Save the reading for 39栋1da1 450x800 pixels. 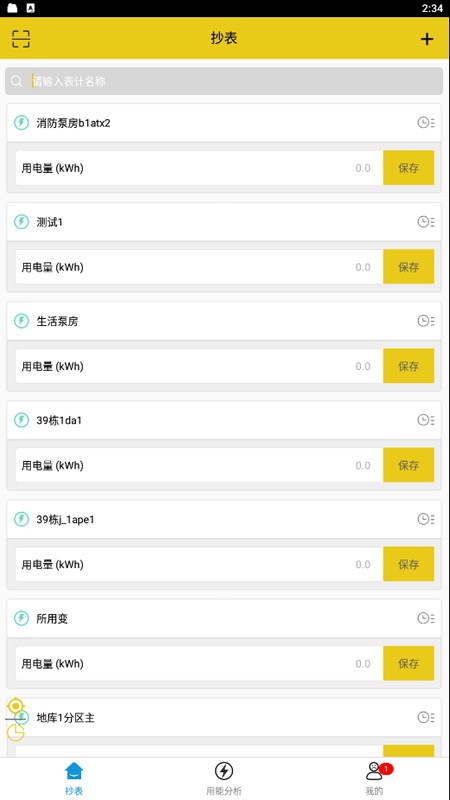coord(409,465)
